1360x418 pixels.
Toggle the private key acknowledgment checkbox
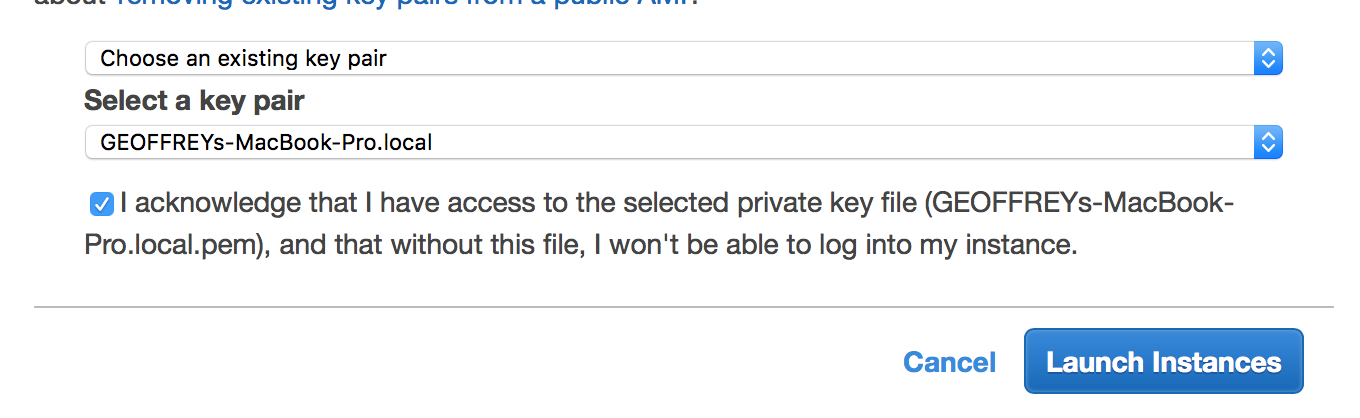(x=101, y=205)
